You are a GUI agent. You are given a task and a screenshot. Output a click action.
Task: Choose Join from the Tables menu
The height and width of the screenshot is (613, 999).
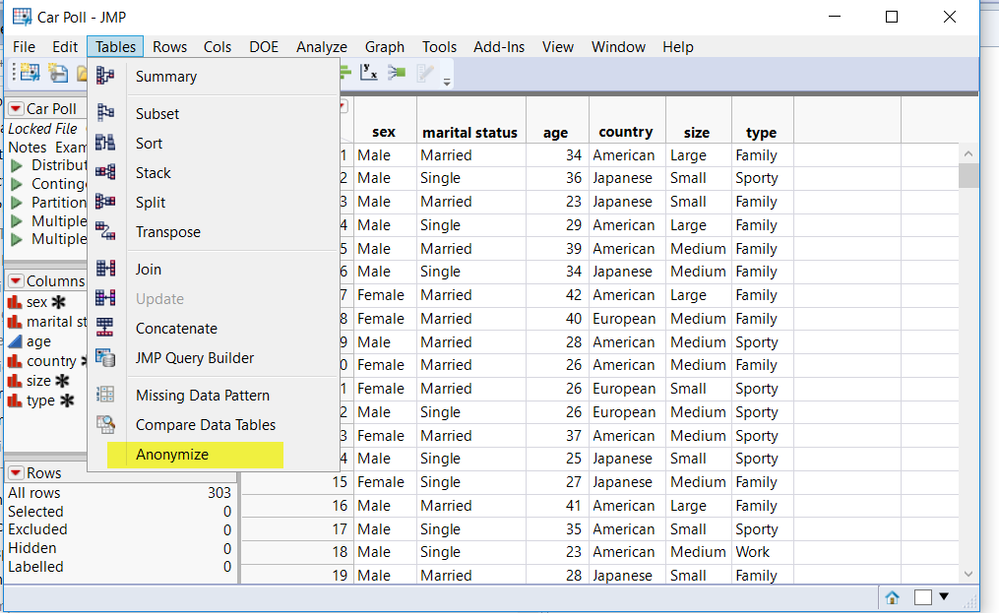[213, 269]
